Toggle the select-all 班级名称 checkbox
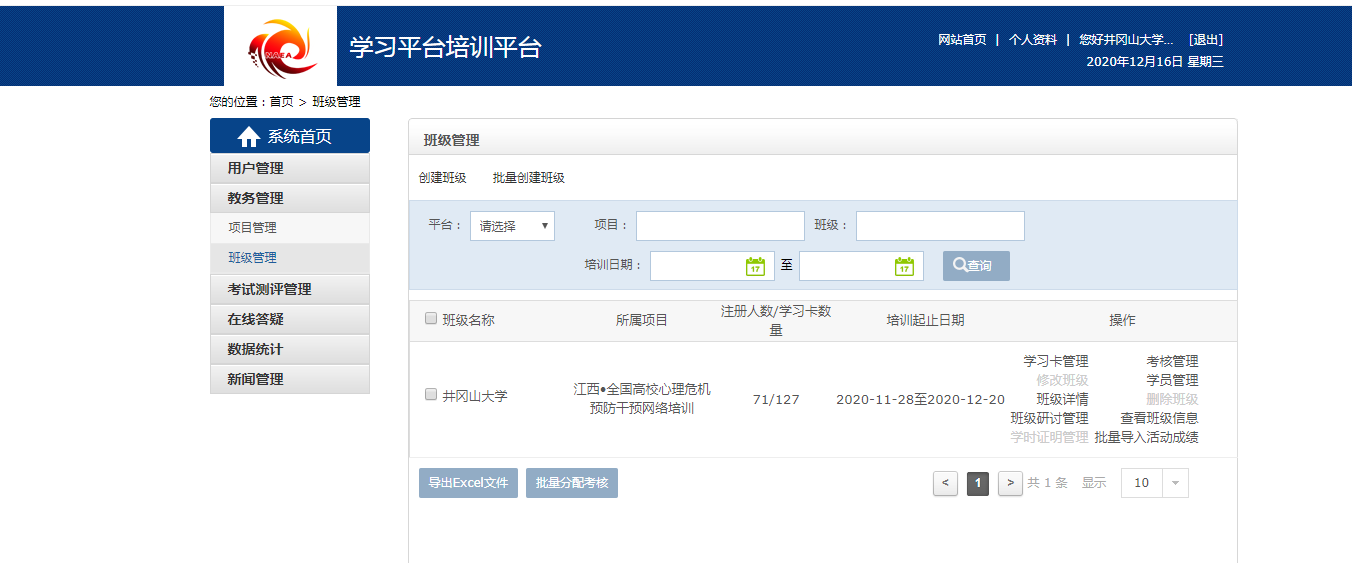This screenshot has width=1352, height=563. (x=431, y=319)
